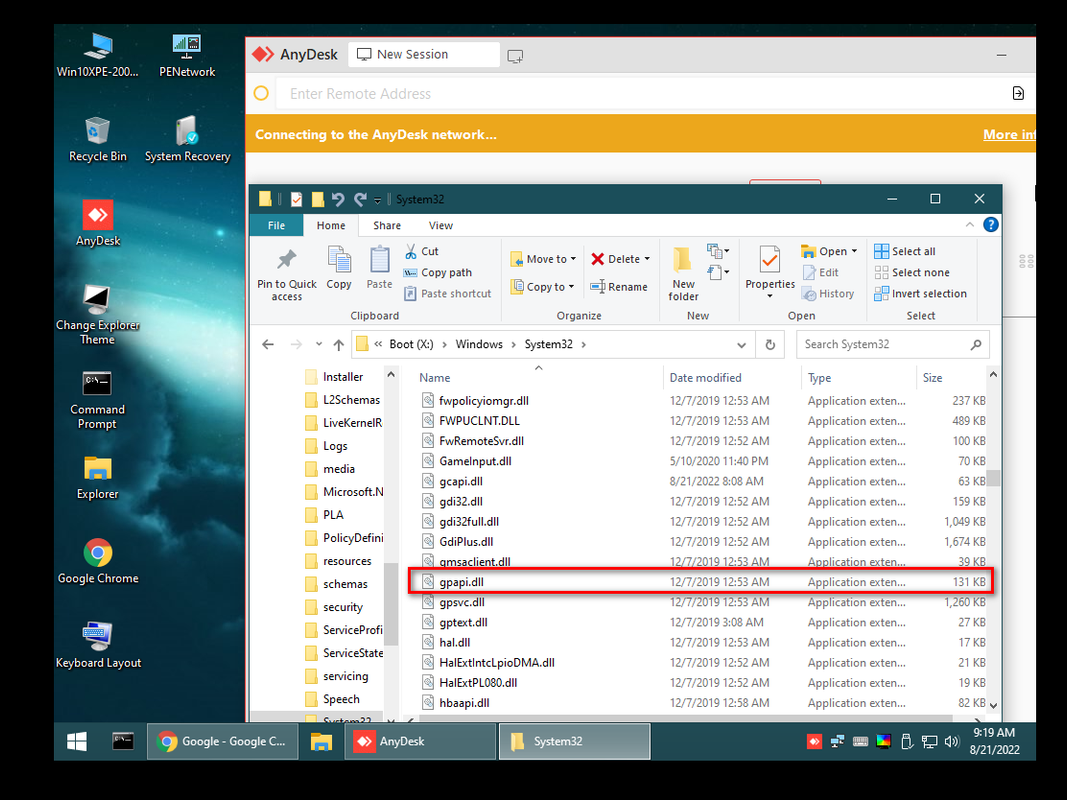Sort by the Size column header
This screenshot has width=1067, height=800.
(x=932, y=378)
